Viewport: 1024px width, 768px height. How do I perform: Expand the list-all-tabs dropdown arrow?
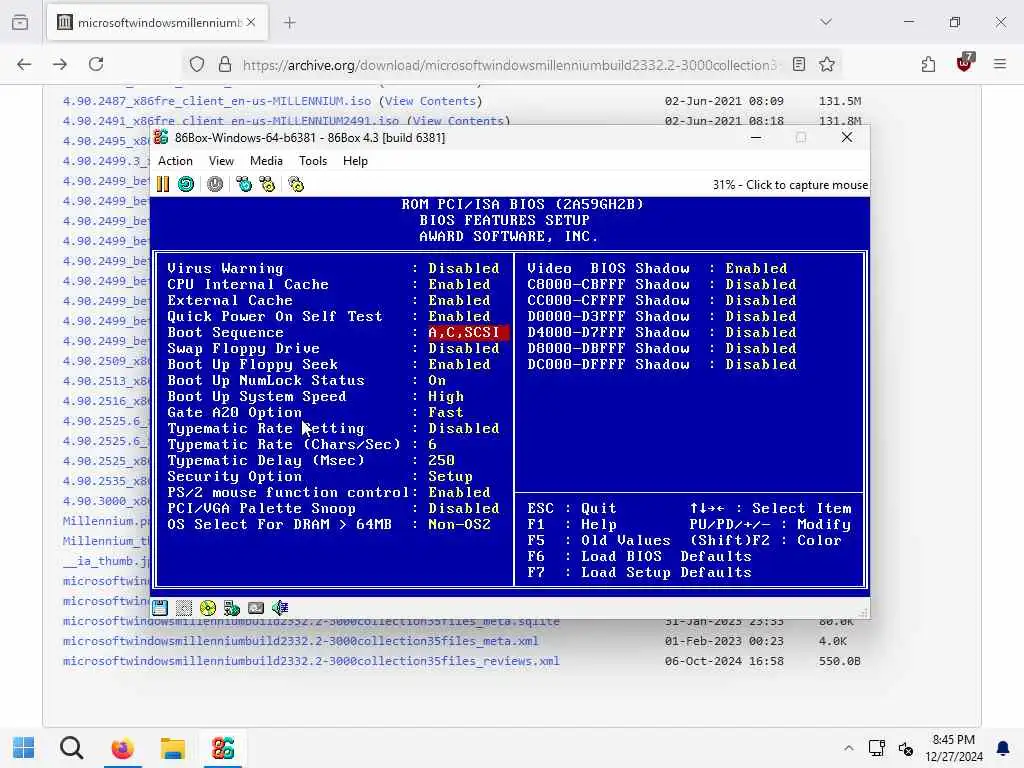point(826,22)
